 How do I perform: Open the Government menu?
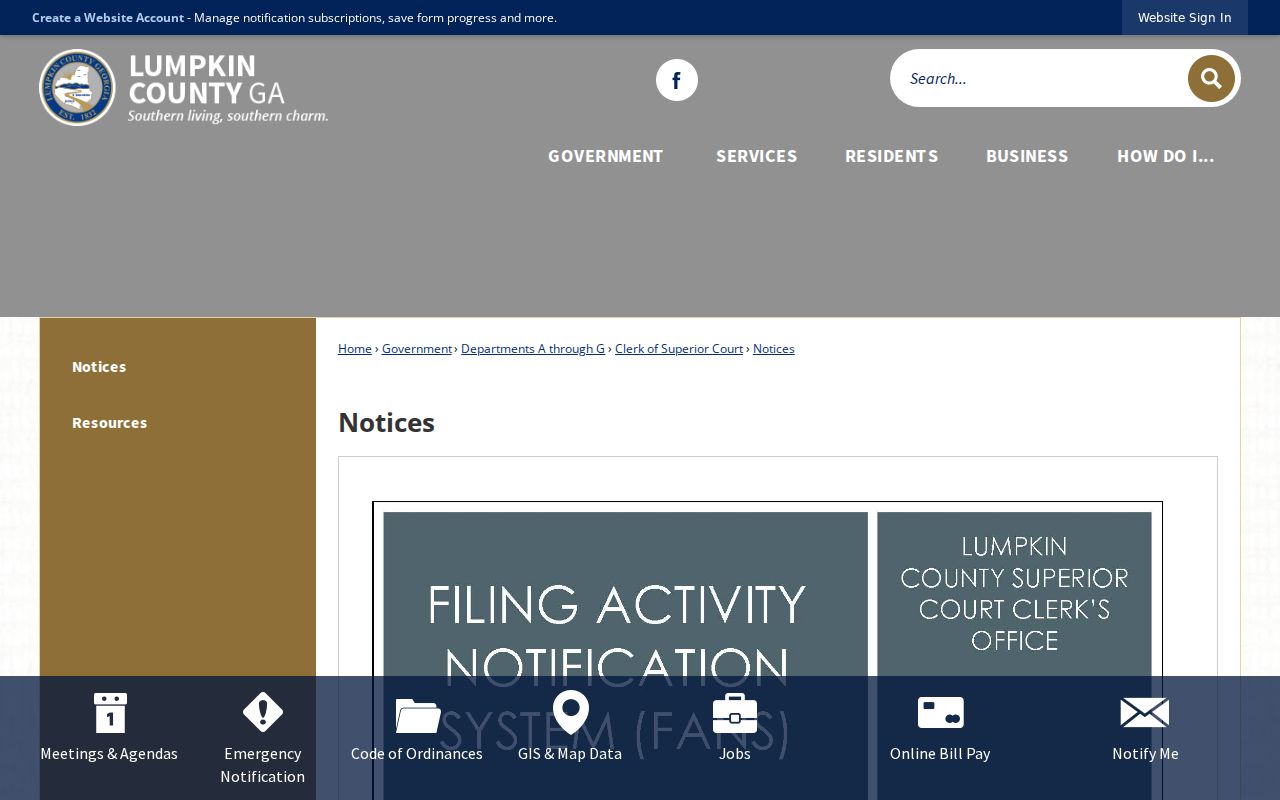605,156
